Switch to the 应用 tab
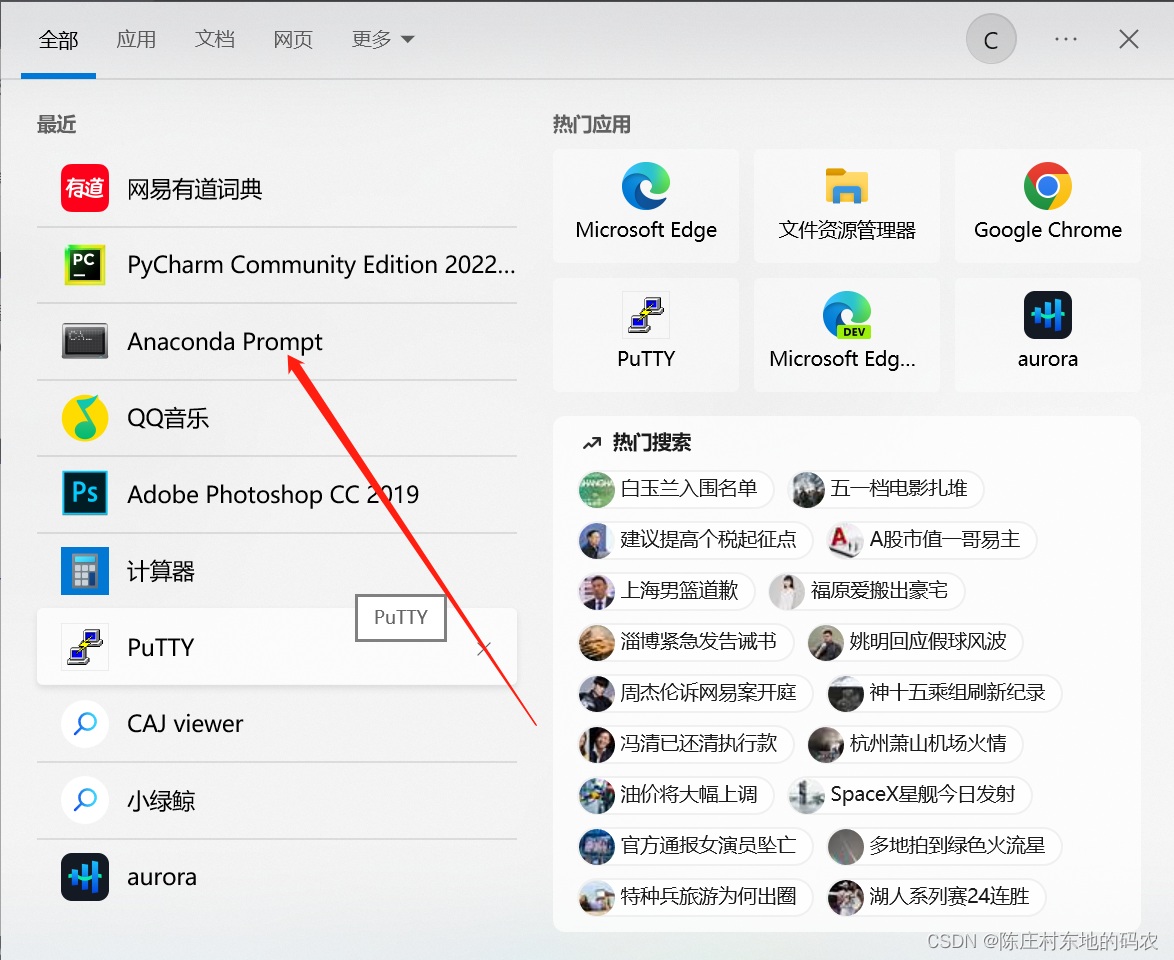The height and width of the screenshot is (960, 1174). 137,39
